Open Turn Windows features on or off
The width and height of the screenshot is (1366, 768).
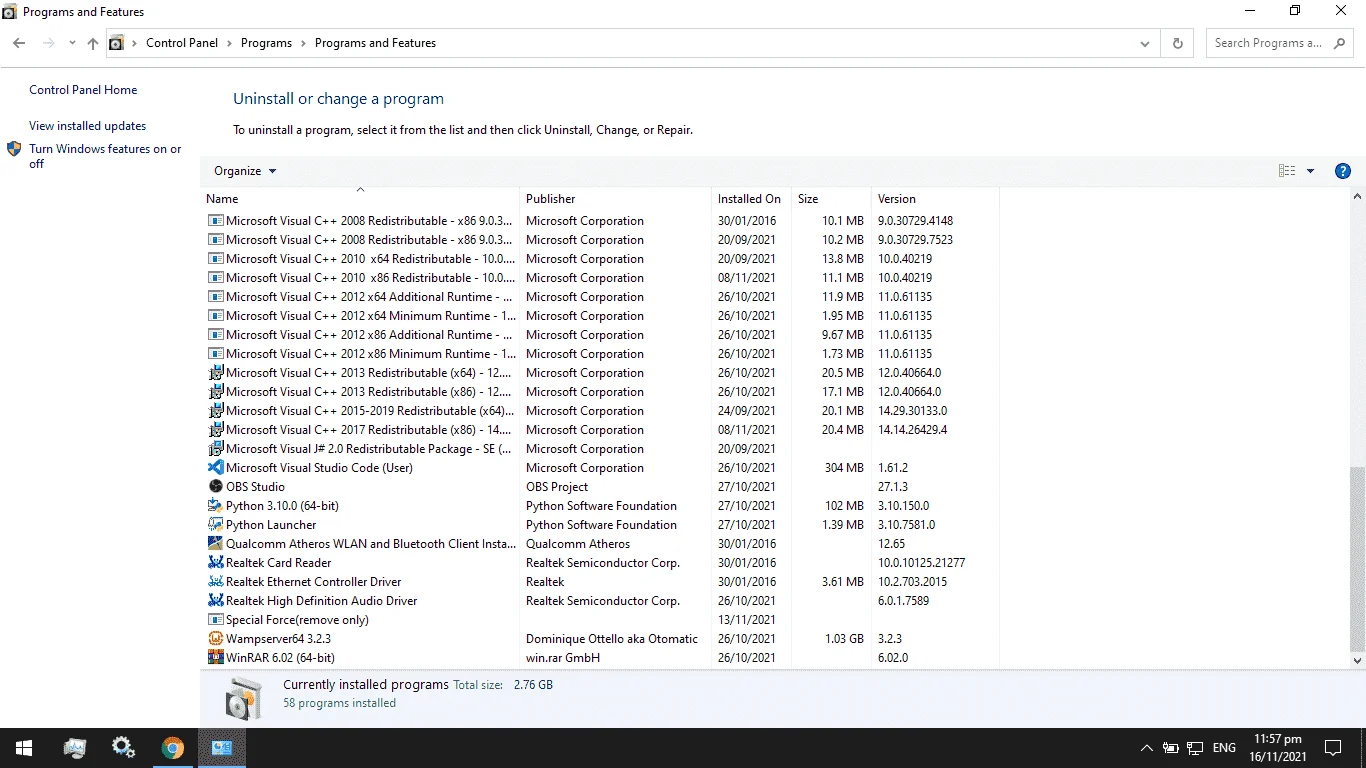click(105, 156)
